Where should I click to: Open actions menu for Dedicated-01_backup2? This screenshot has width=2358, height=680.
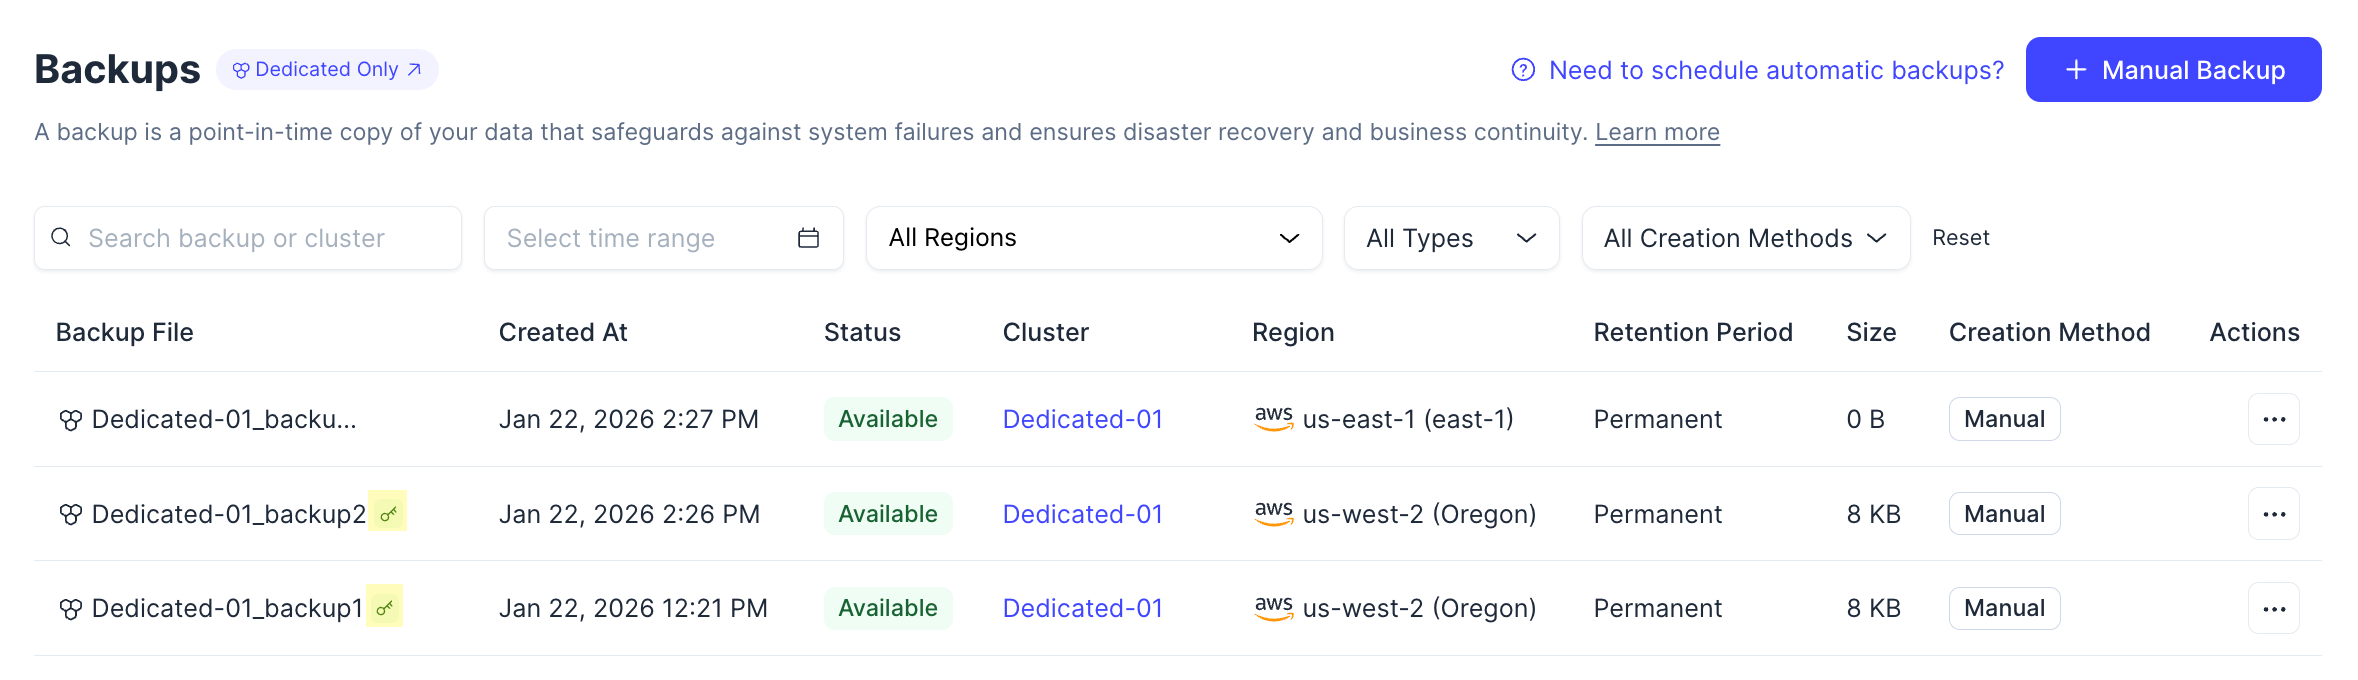(x=2273, y=514)
